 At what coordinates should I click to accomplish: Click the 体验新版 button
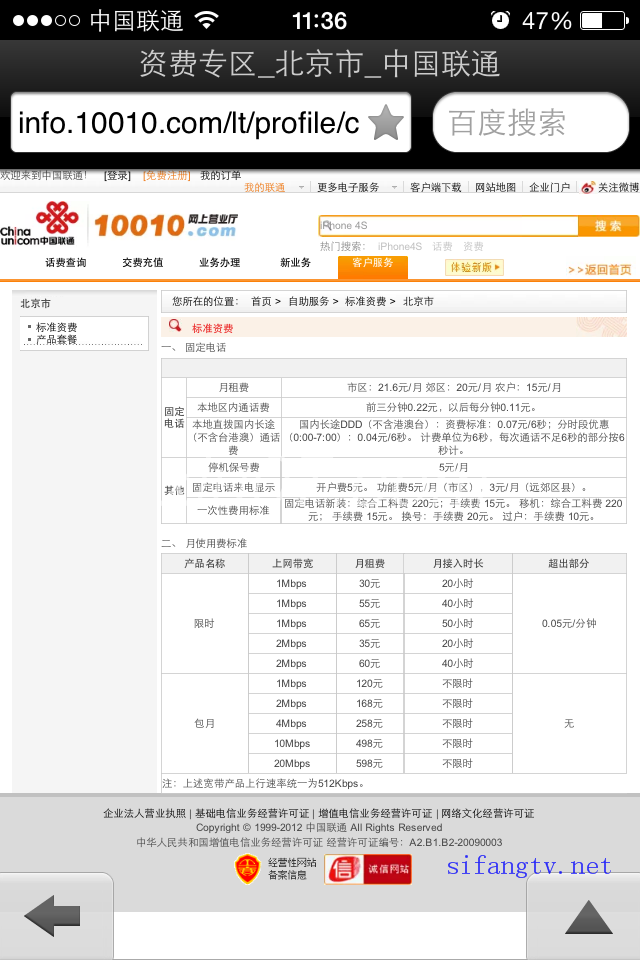coord(475,267)
